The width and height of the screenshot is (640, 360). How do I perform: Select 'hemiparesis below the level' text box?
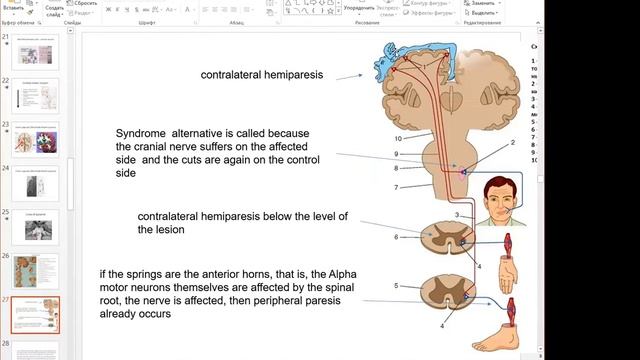pyautogui.click(x=242, y=223)
